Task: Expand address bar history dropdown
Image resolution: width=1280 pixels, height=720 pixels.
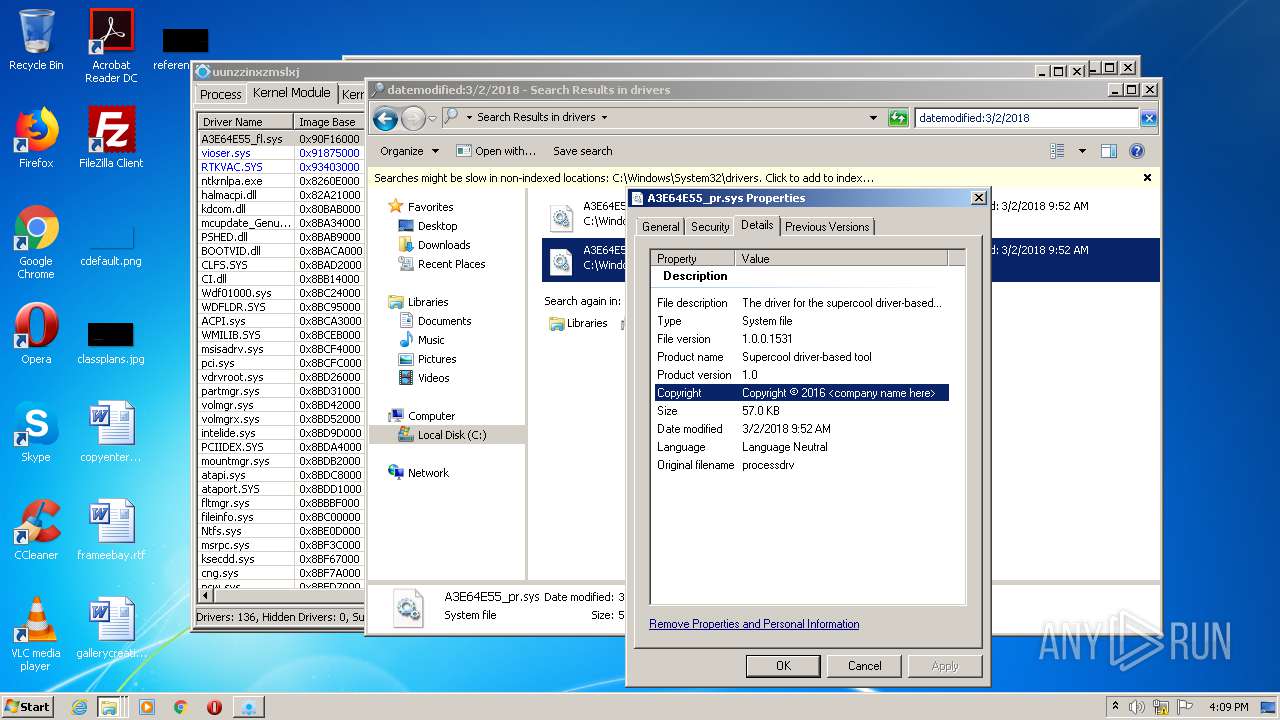Action: pyautogui.click(x=875, y=118)
